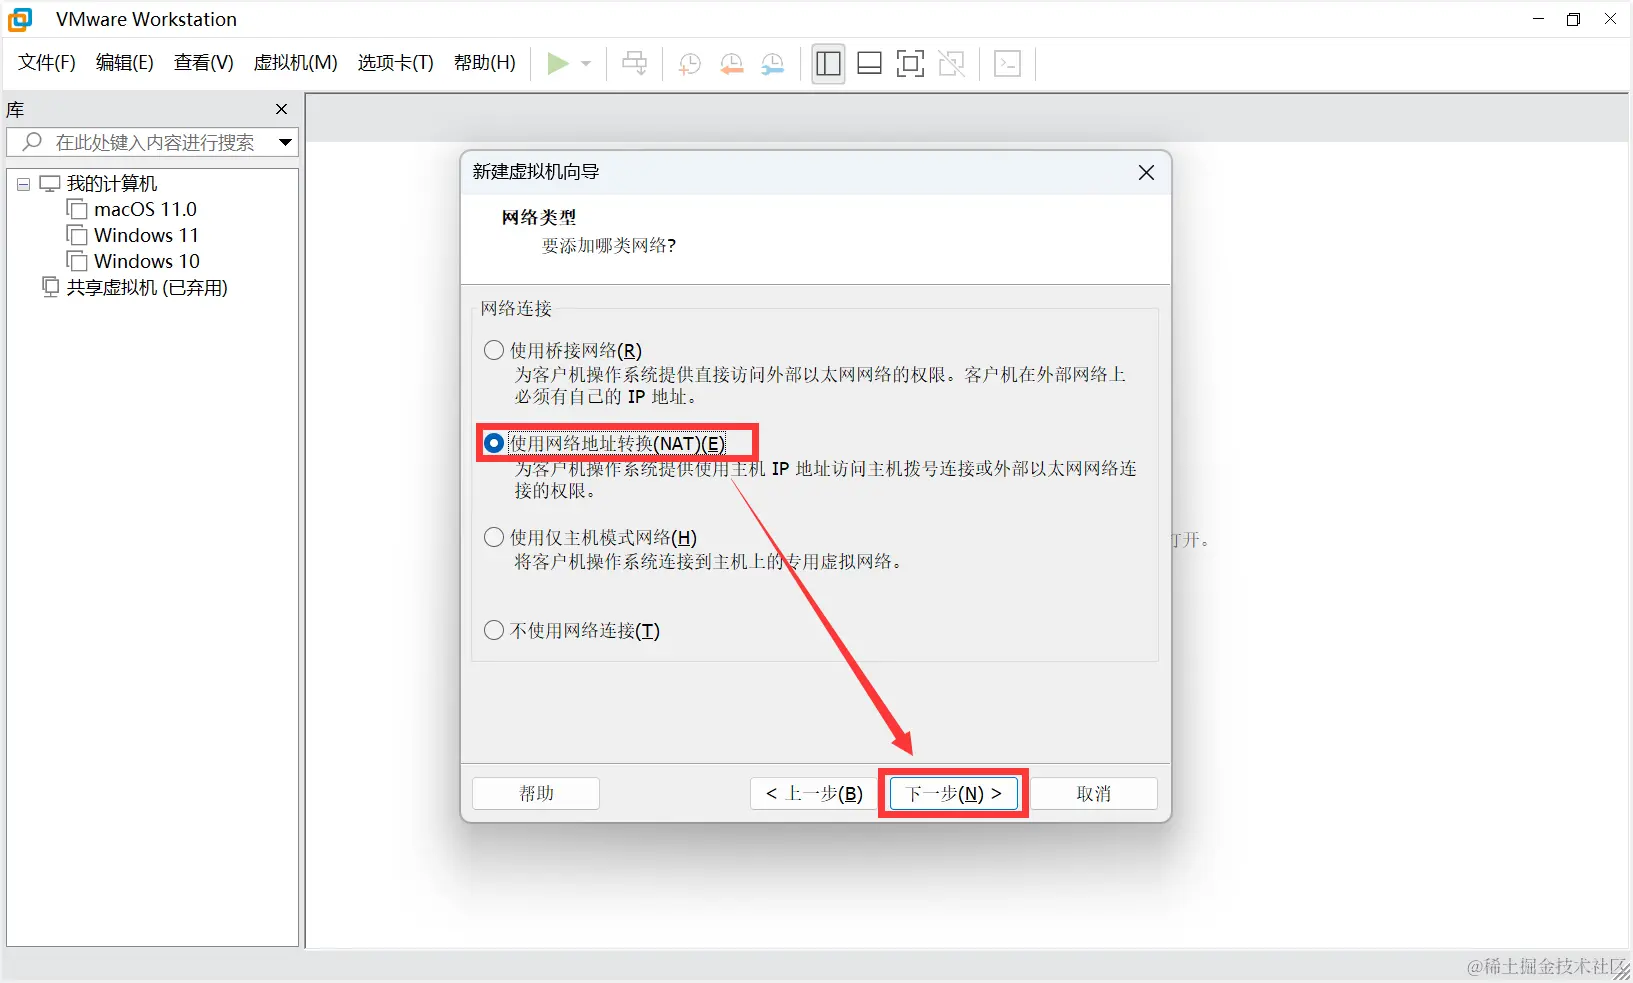
Task: Collapse the 我的计算机 tree node
Action: pyautogui.click(x=23, y=184)
